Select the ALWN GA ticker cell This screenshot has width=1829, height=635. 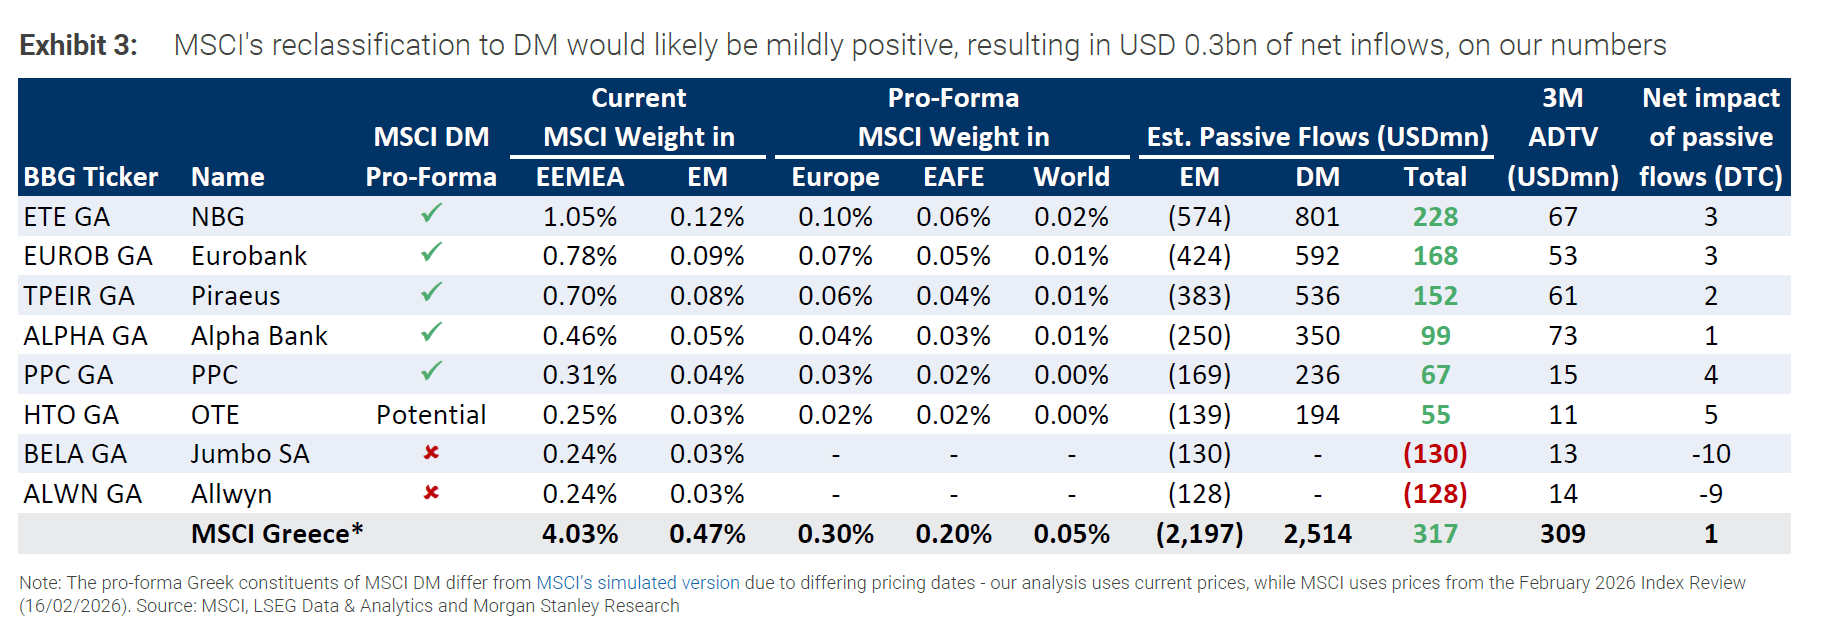[83, 494]
